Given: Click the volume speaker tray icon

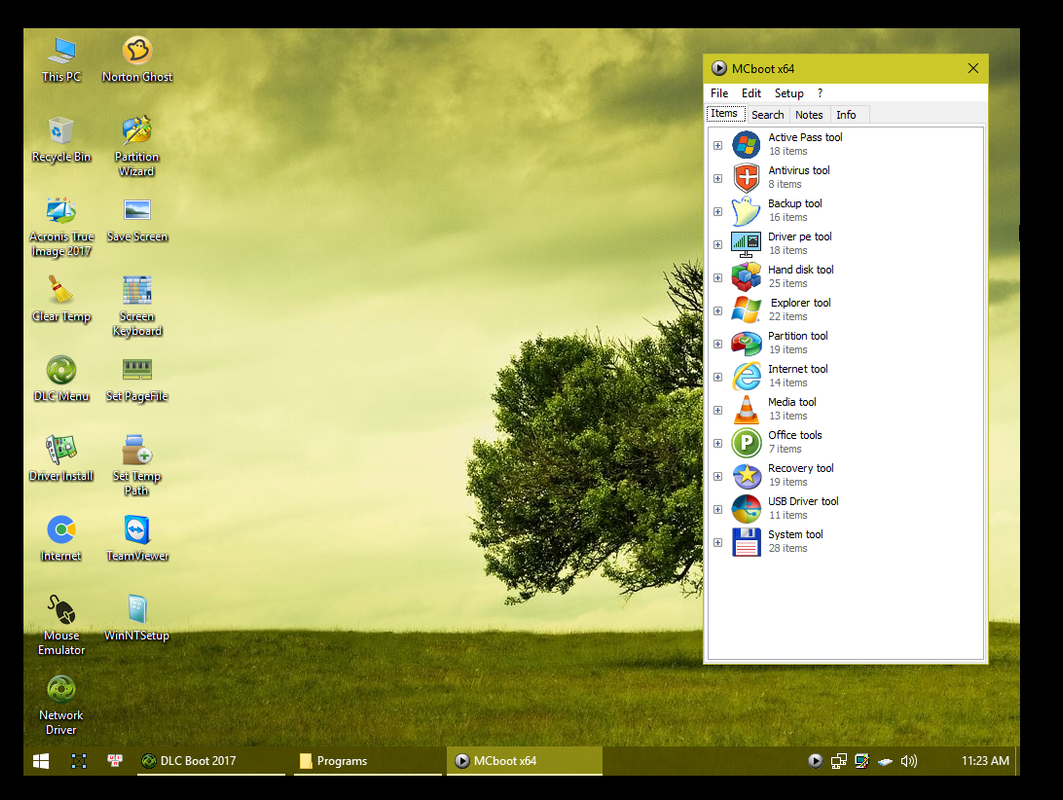Looking at the screenshot, I should click(x=908, y=761).
